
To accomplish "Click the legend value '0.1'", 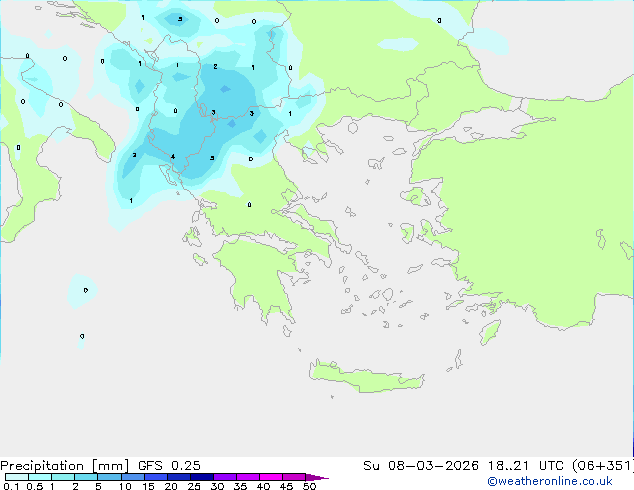I will [x=11, y=486].
